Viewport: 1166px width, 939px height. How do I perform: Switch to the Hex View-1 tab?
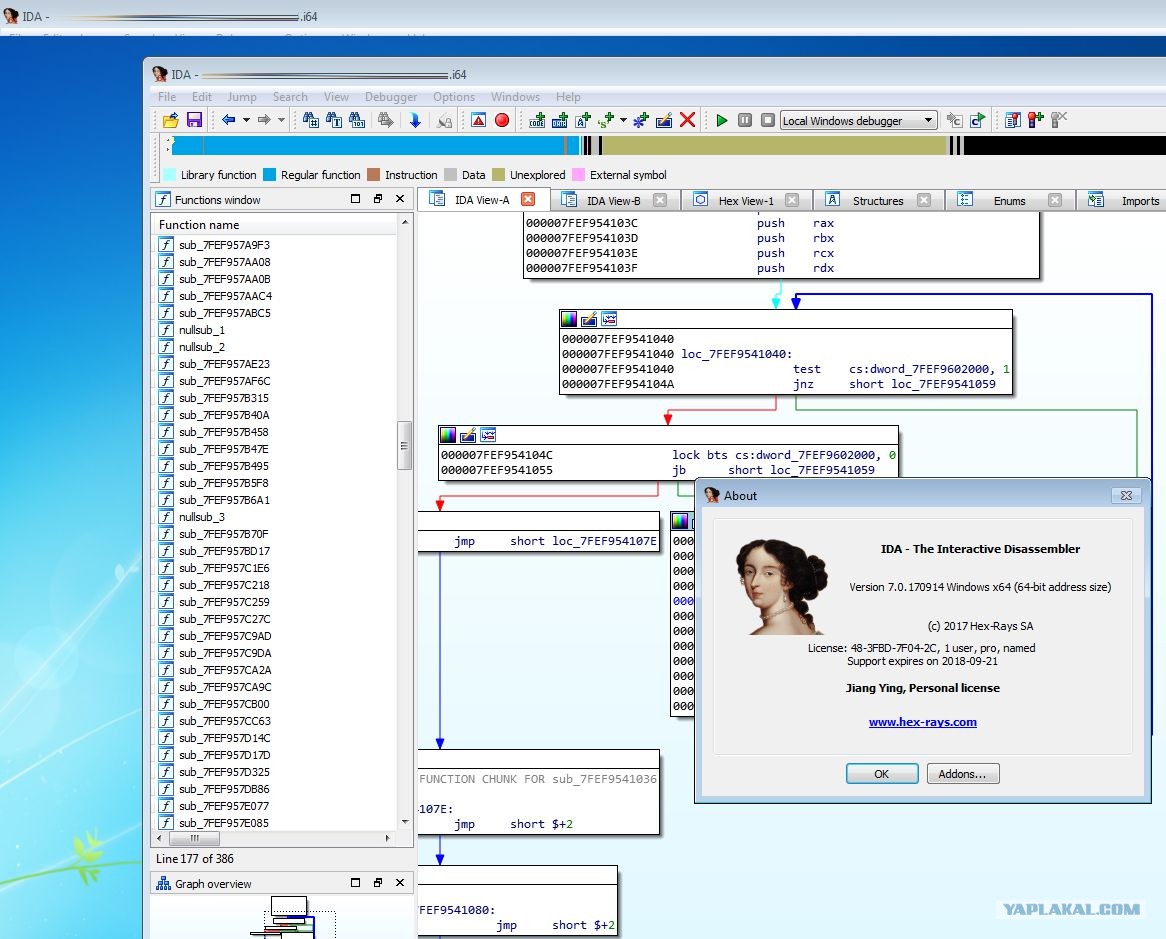coord(746,201)
